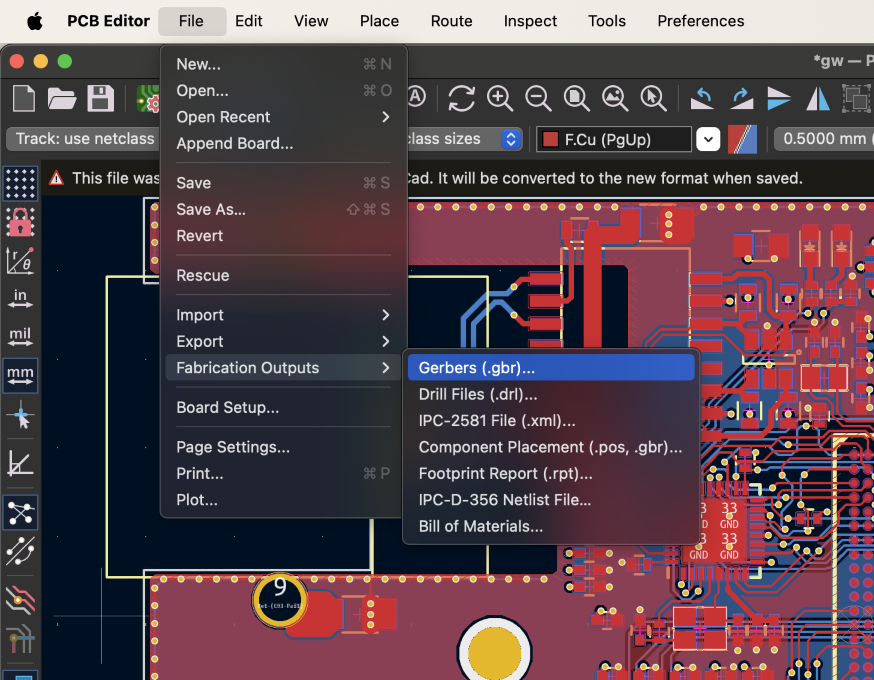The image size is (874, 680).
Task: Open the Apple menu
Action: click(35, 21)
